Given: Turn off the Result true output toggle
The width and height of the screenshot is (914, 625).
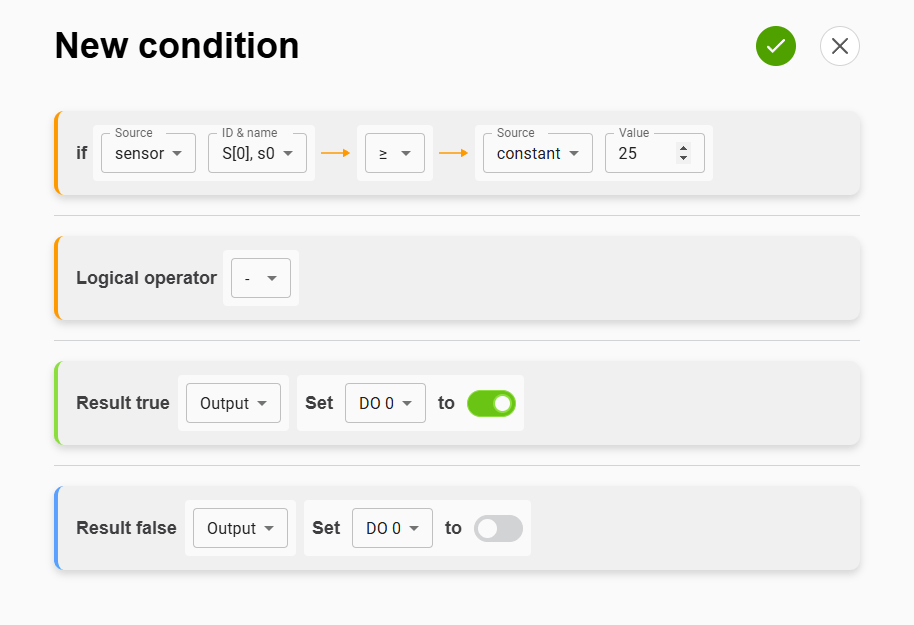Looking at the screenshot, I should (x=491, y=403).
